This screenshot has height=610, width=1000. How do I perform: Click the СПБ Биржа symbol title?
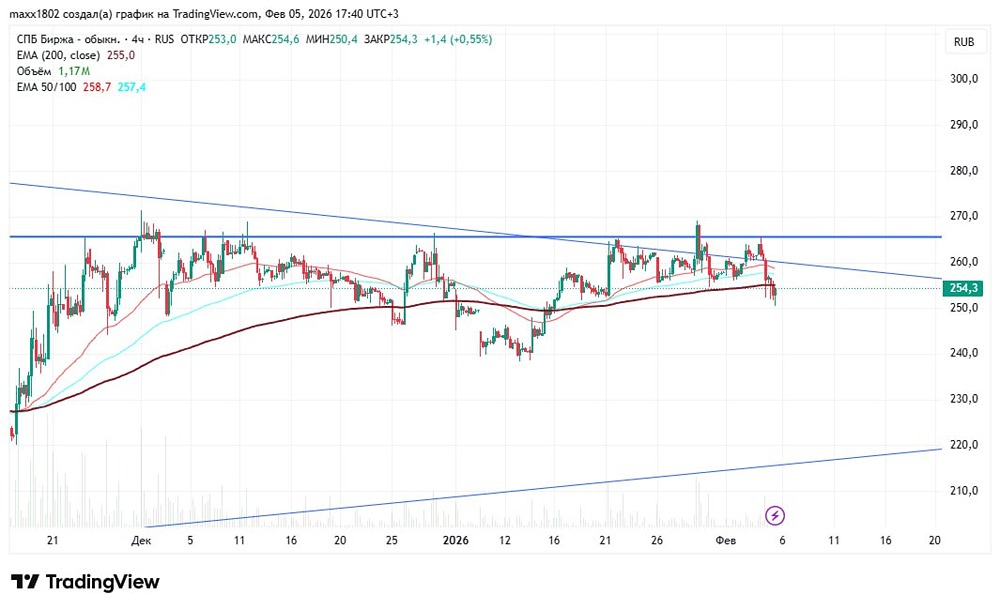click(x=68, y=40)
